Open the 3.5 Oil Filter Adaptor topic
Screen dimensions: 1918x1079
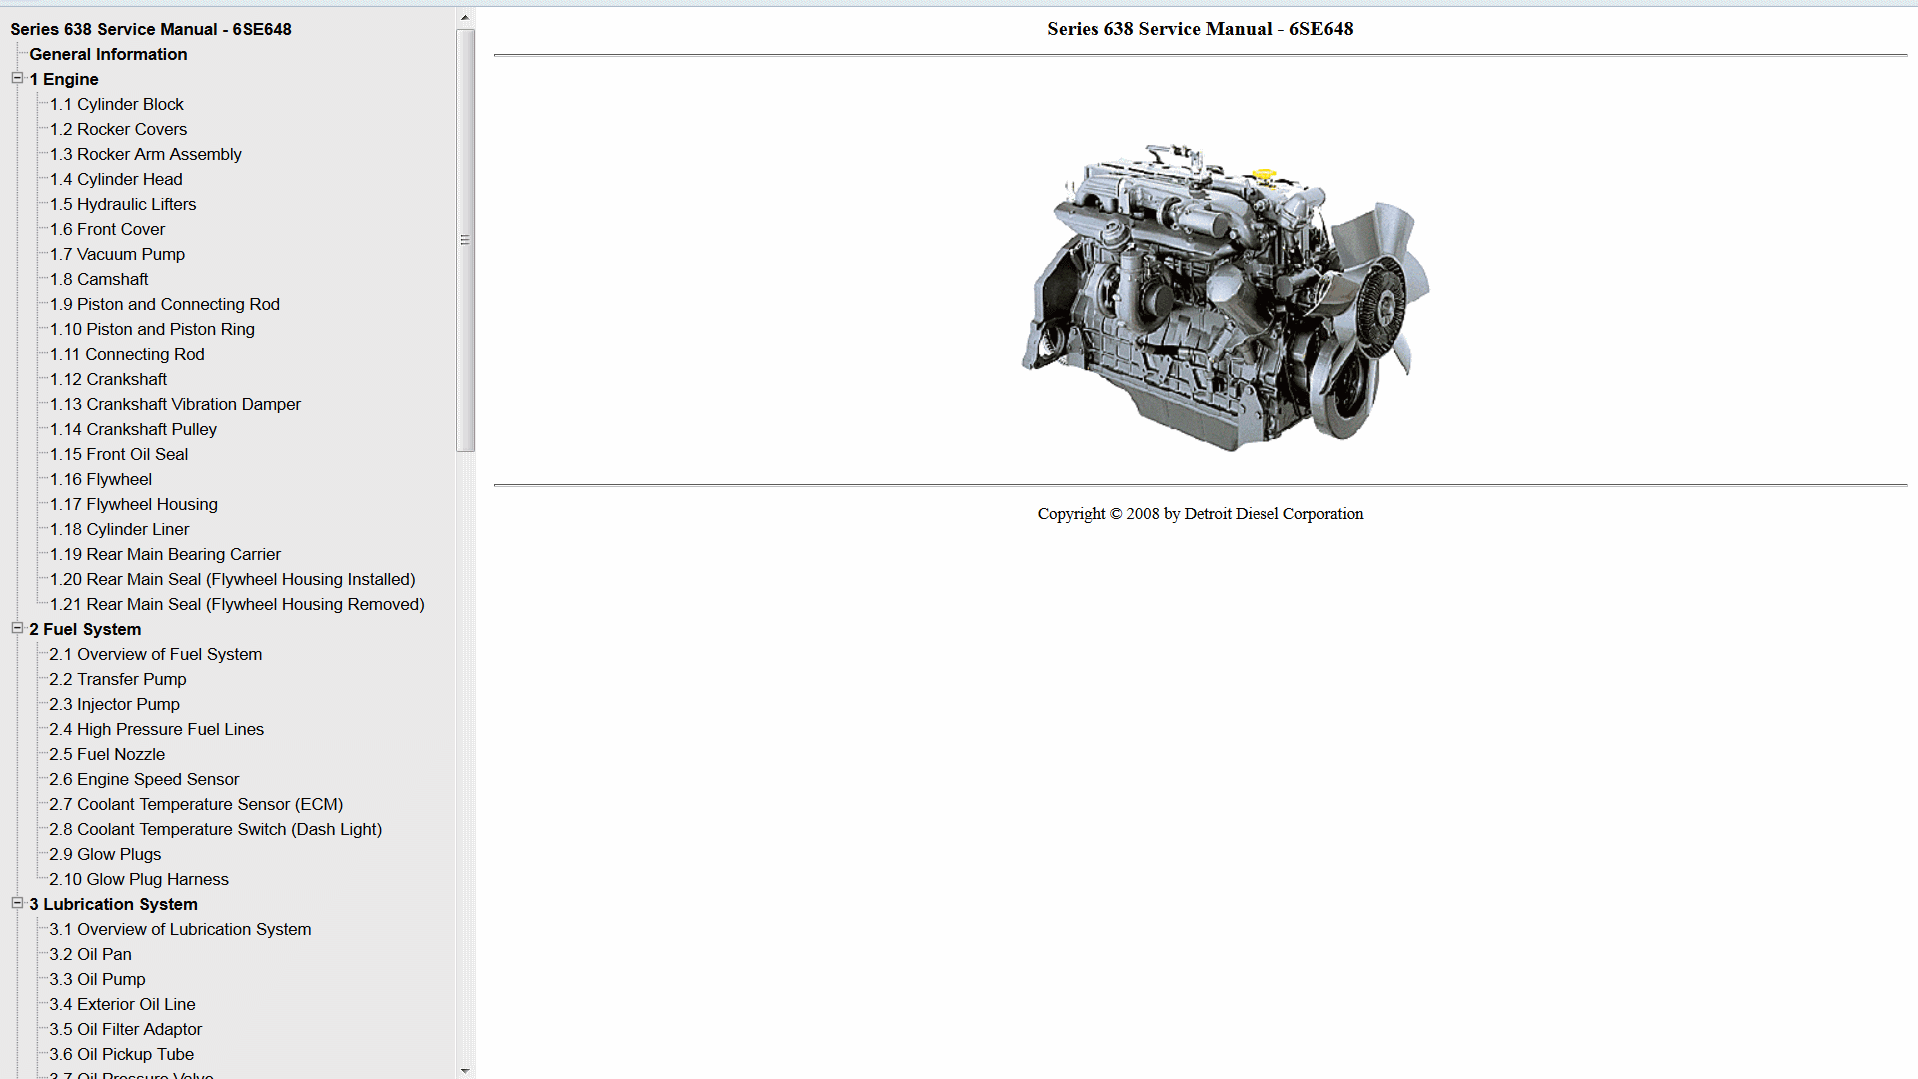[x=125, y=1029]
